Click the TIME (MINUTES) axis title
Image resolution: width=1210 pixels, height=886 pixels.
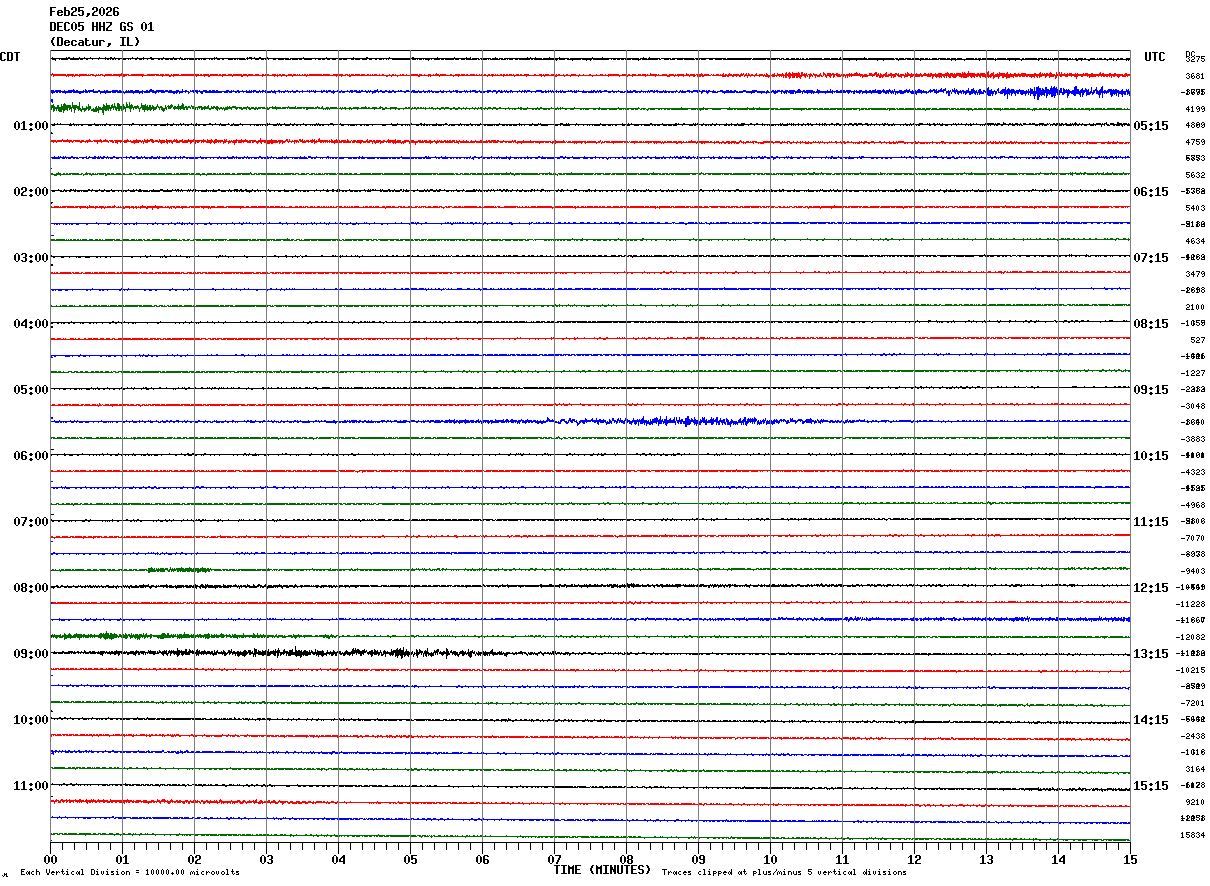point(603,870)
